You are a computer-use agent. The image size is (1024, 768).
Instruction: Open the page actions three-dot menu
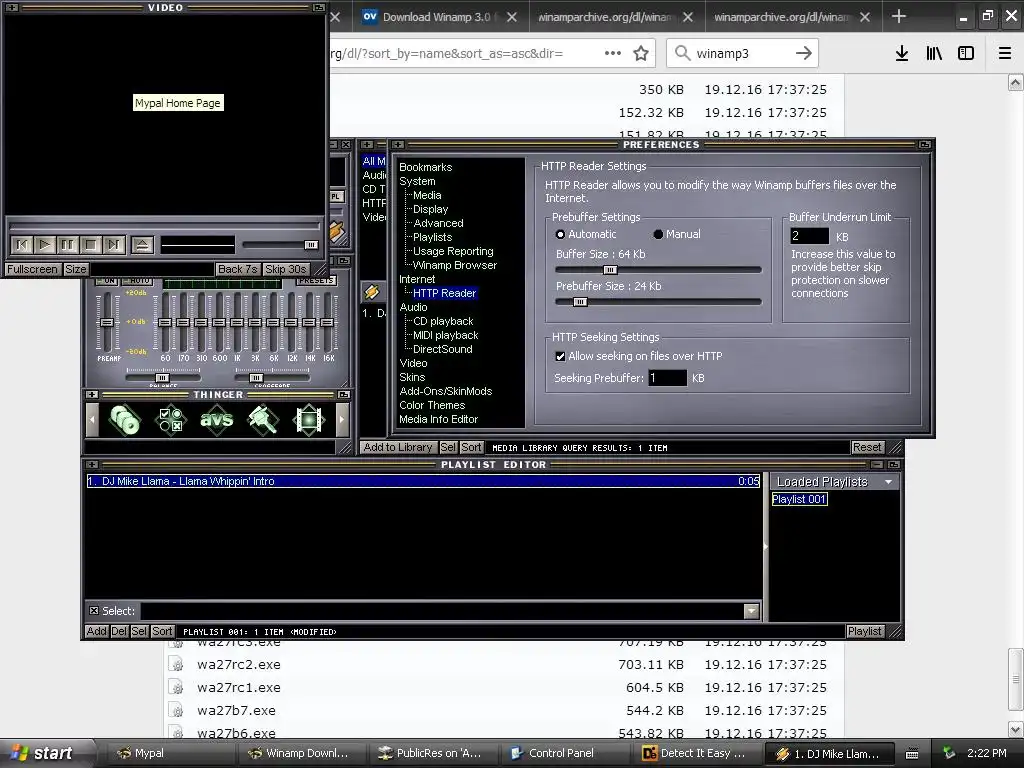[x=613, y=54]
